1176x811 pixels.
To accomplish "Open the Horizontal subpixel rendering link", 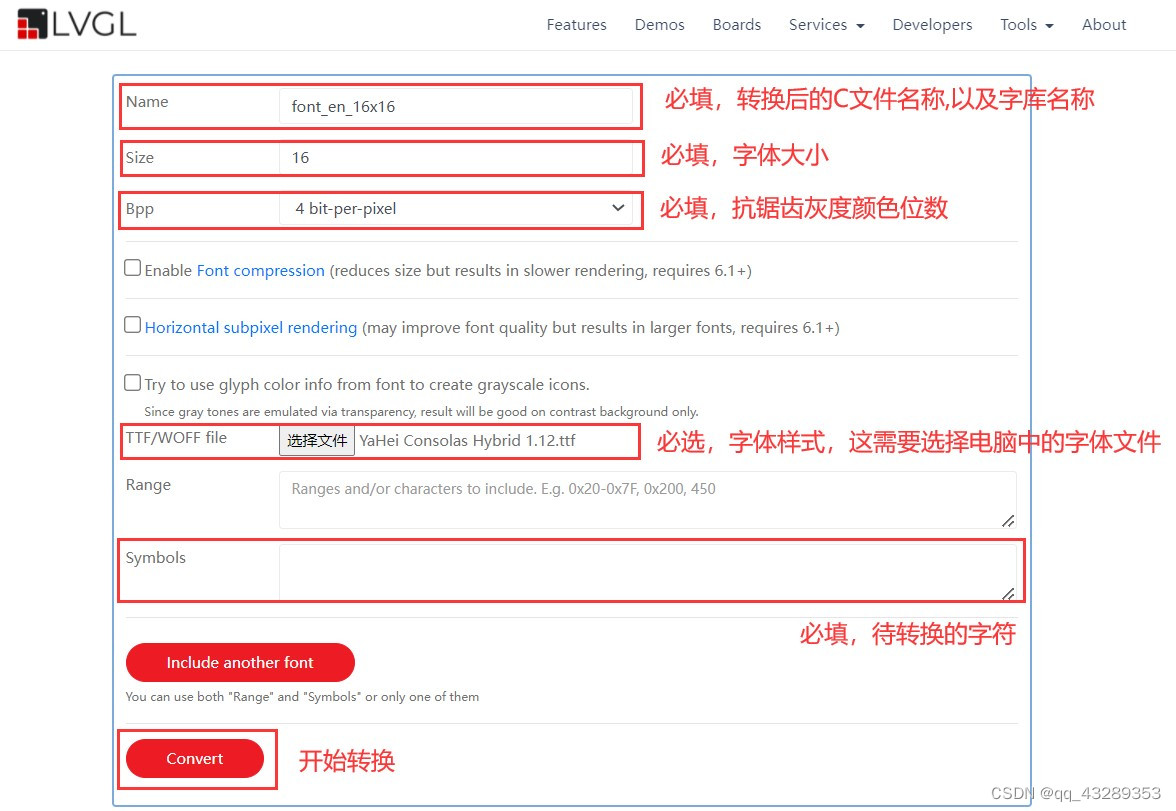I will click(250, 328).
